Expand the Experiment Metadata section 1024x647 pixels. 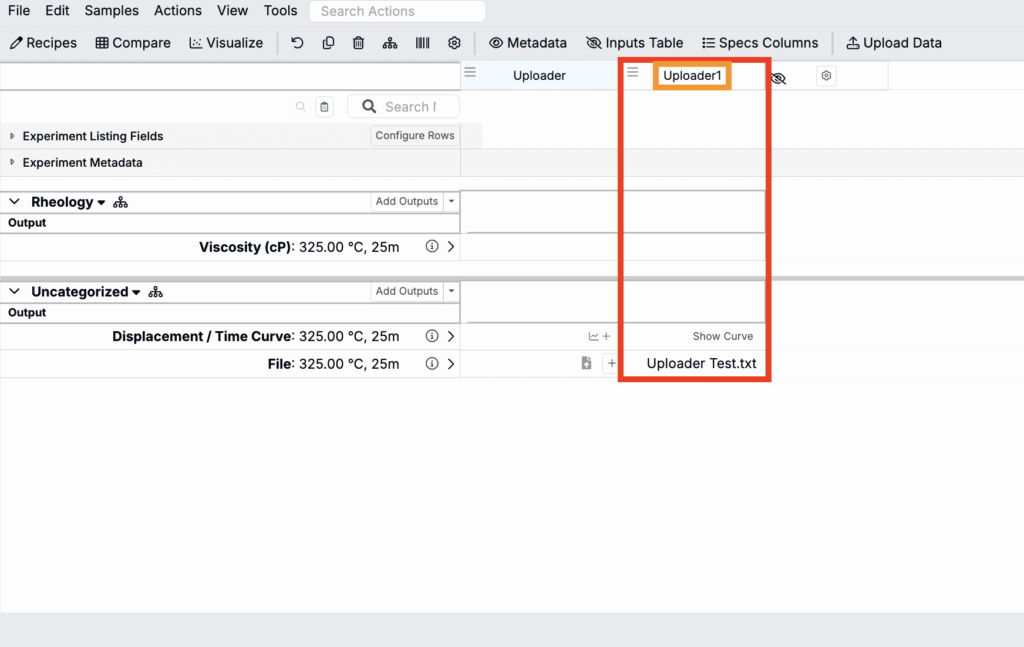tap(13, 163)
